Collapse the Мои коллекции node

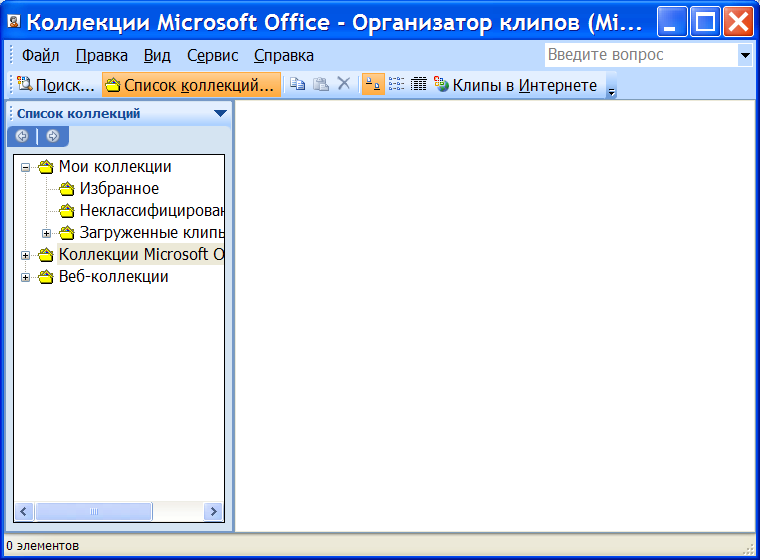[25, 168]
